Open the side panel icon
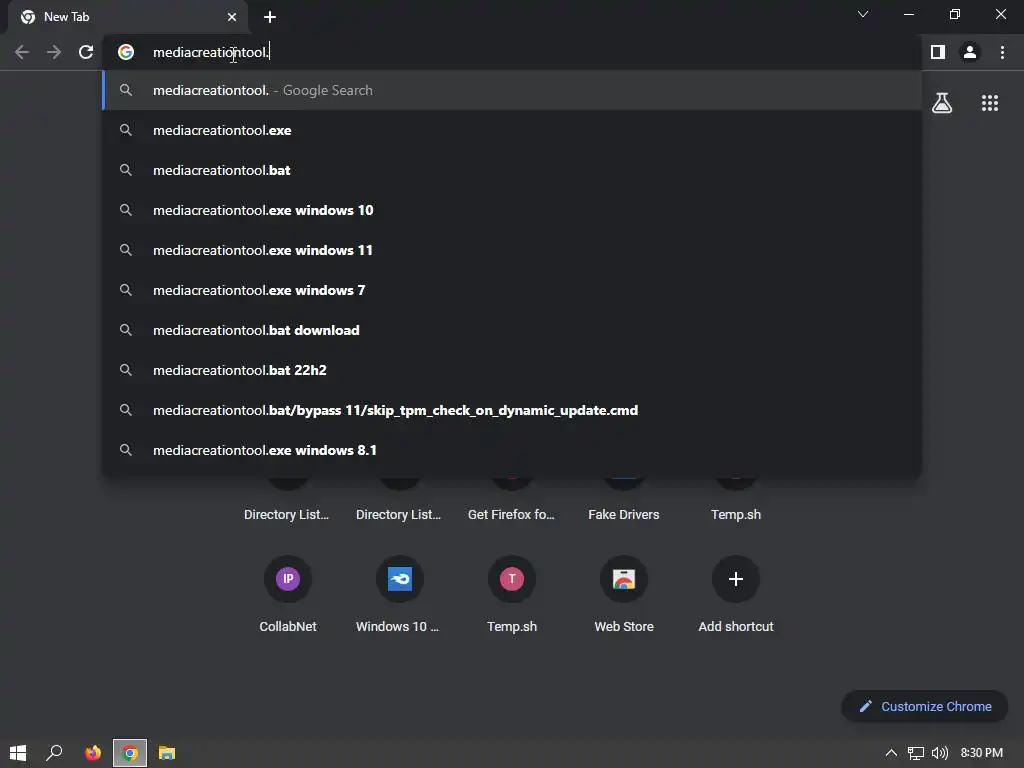The image size is (1024, 768). [938, 52]
